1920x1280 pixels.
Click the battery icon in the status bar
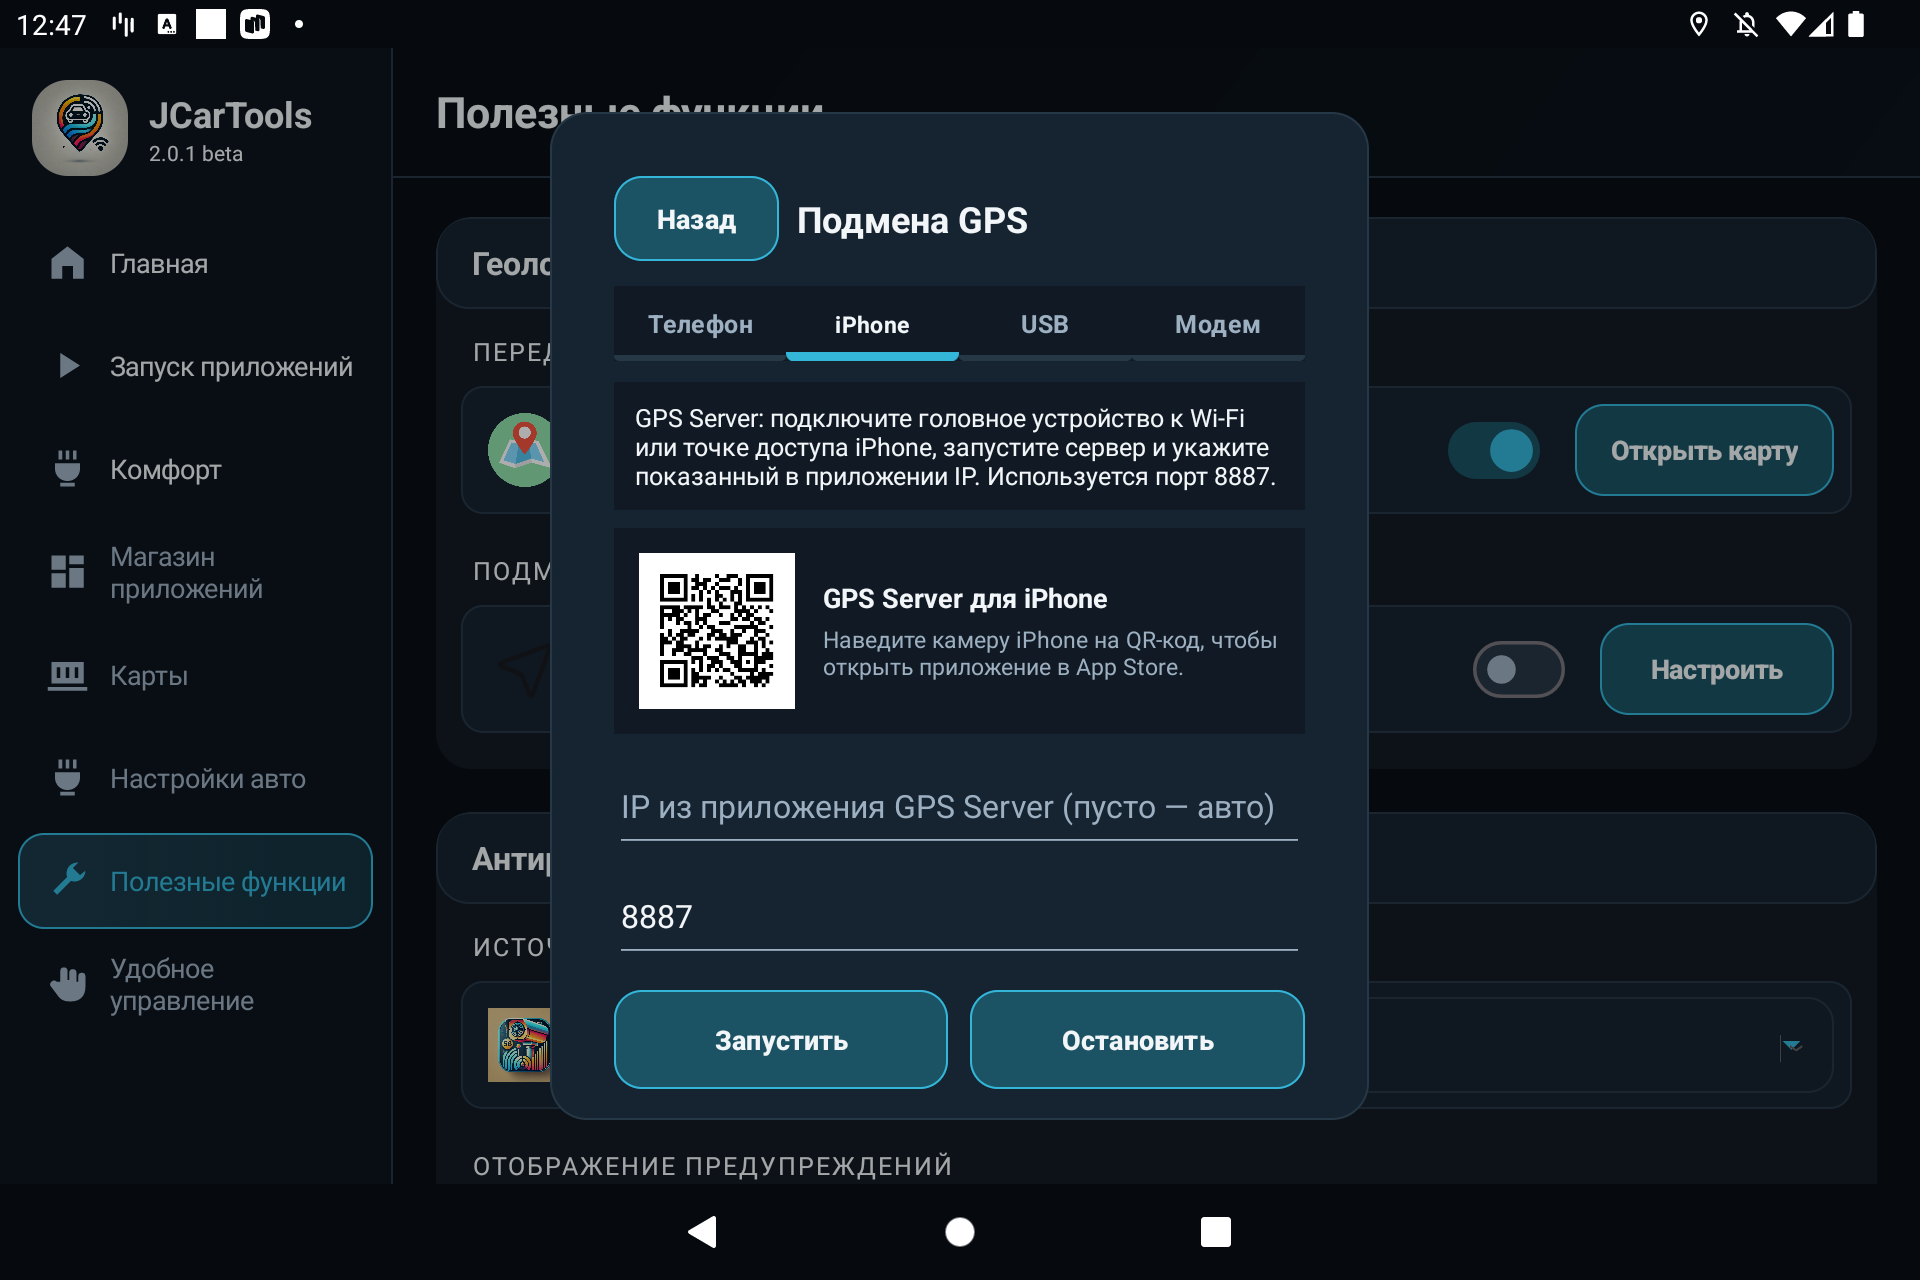point(1856,24)
